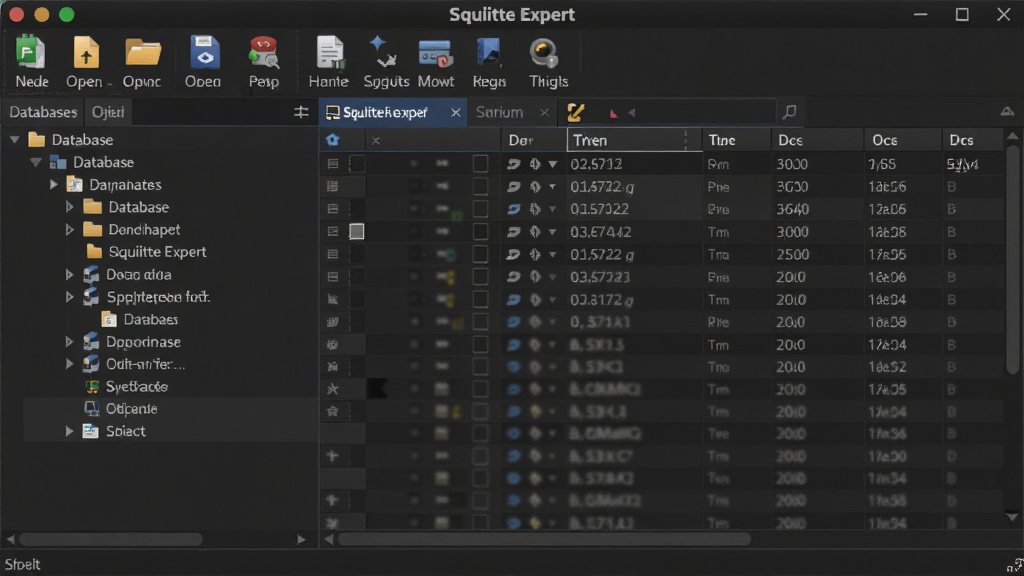Toggle the checkbox in row 02.5712
The width and height of the screenshot is (1024, 576).
pos(480,164)
